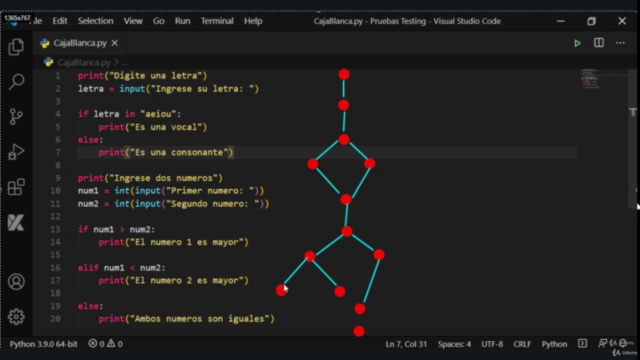
Task: Click line number 13 in the gutter
Action: coord(55,229)
